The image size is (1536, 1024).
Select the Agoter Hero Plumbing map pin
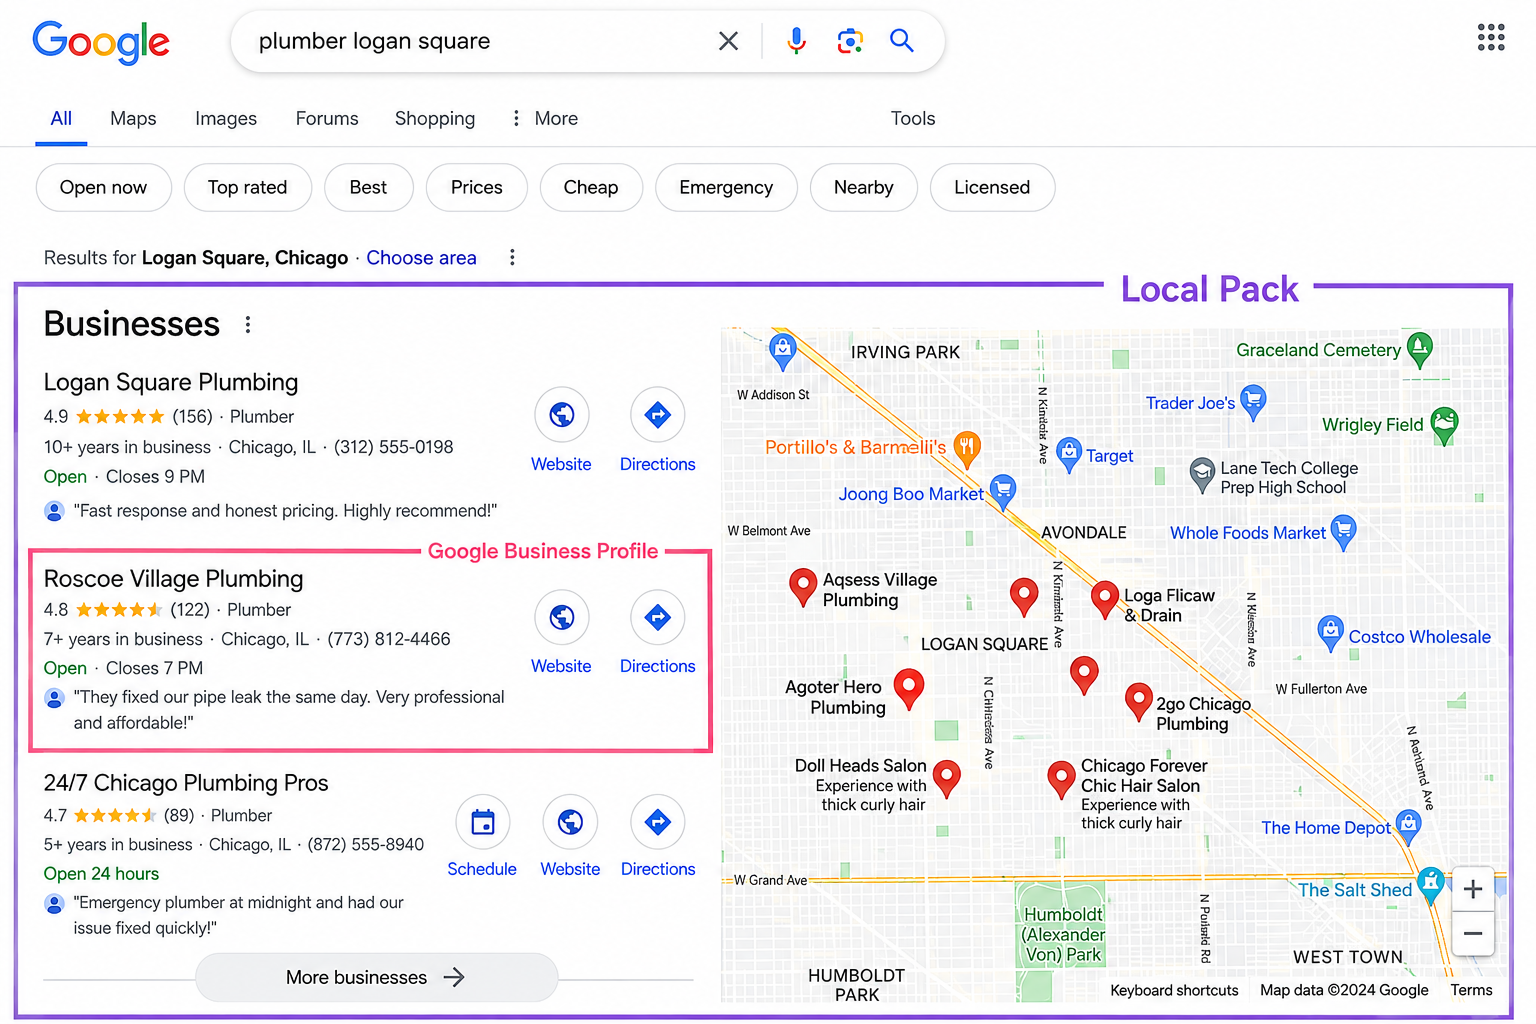908,687
